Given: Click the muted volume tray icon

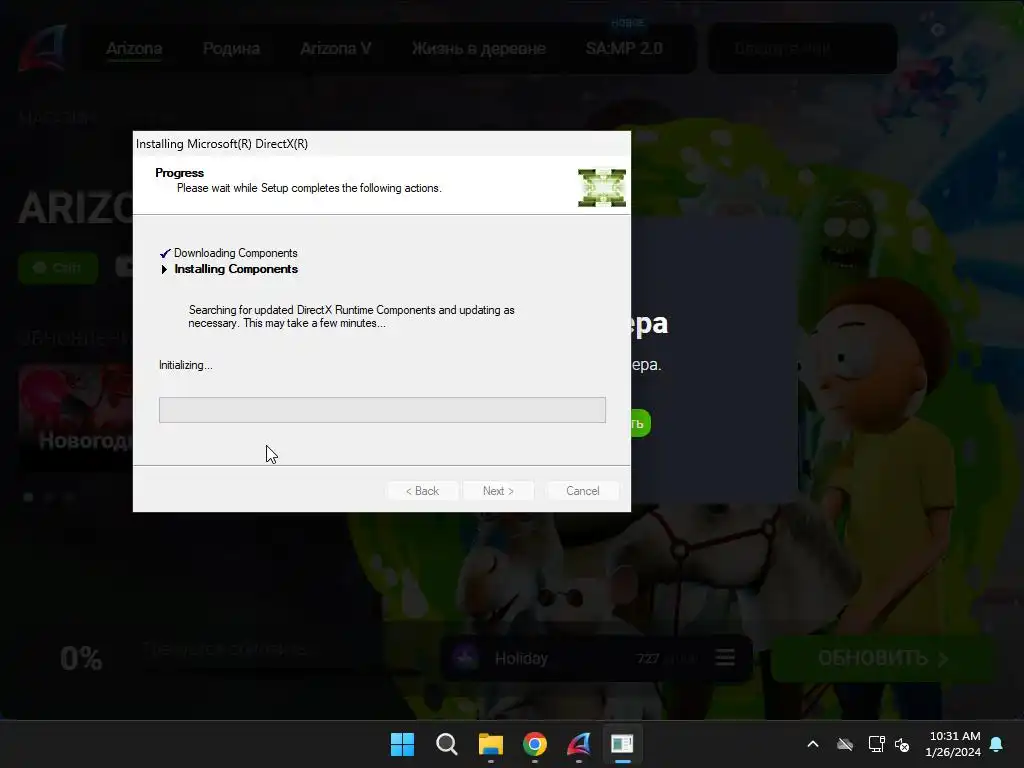Looking at the screenshot, I should point(902,744).
